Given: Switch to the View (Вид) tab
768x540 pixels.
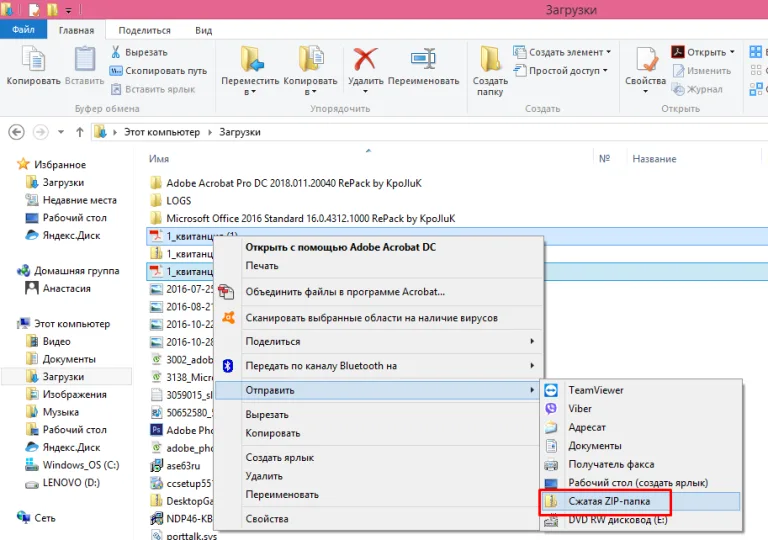Looking at the screenshot, I should point(204,30).
